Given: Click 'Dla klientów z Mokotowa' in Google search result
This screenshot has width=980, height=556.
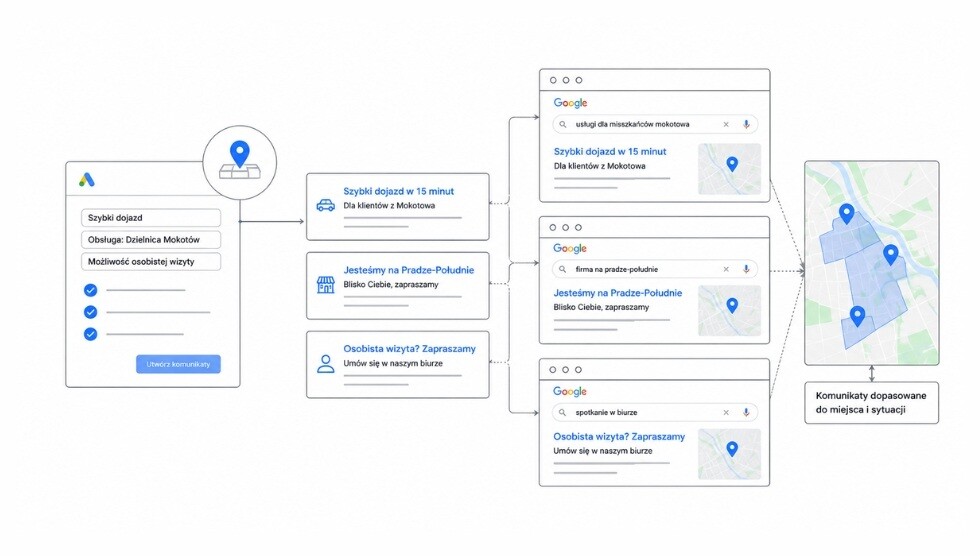Looking at the screenshot, I should pos(599,166).
